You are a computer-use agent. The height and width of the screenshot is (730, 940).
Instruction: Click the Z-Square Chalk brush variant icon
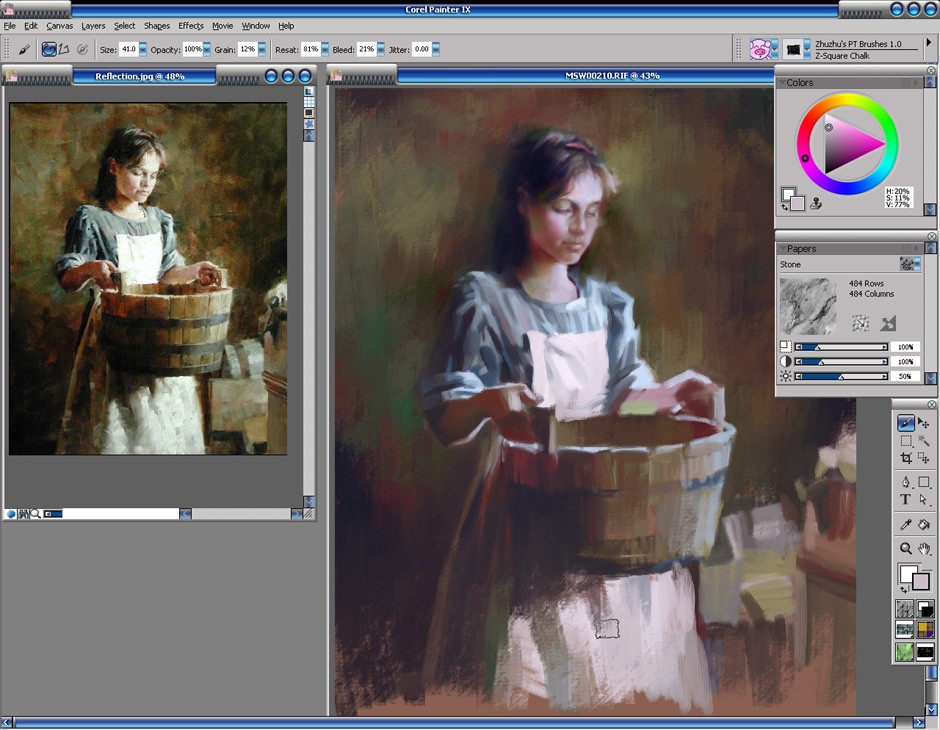click(x=793, y=49)
